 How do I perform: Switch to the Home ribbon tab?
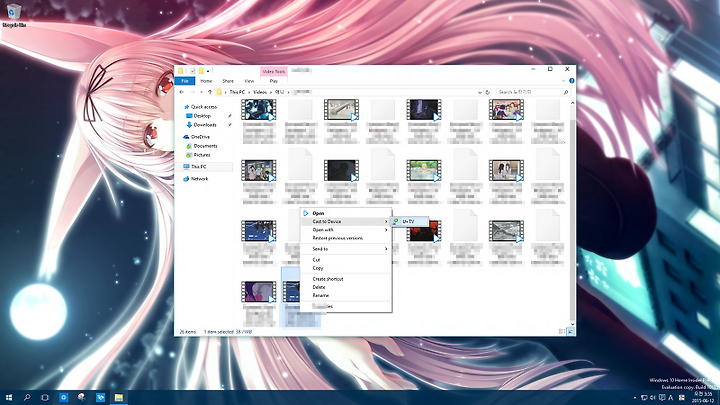tap(206, 81)
